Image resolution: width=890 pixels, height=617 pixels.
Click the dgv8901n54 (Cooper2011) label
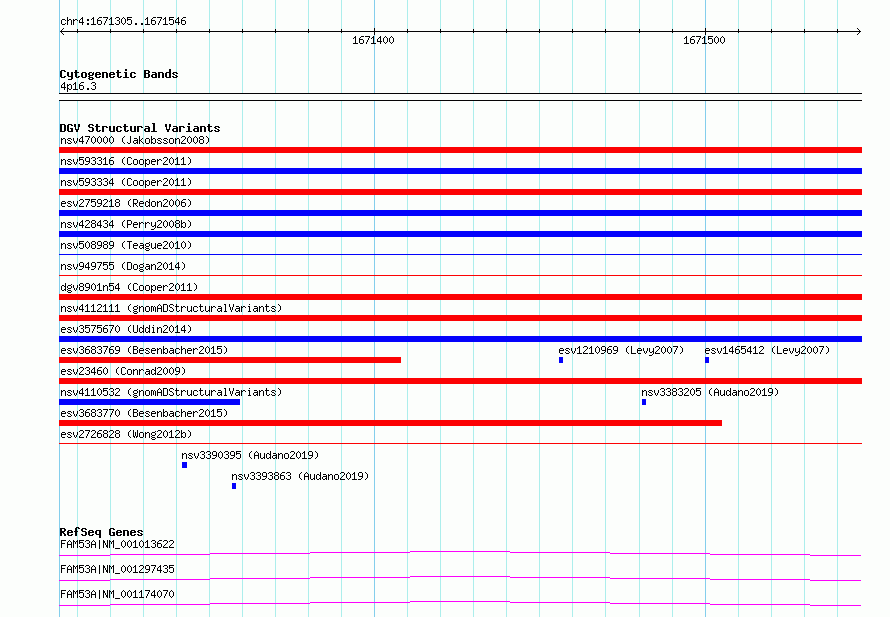tap(129, 287)
